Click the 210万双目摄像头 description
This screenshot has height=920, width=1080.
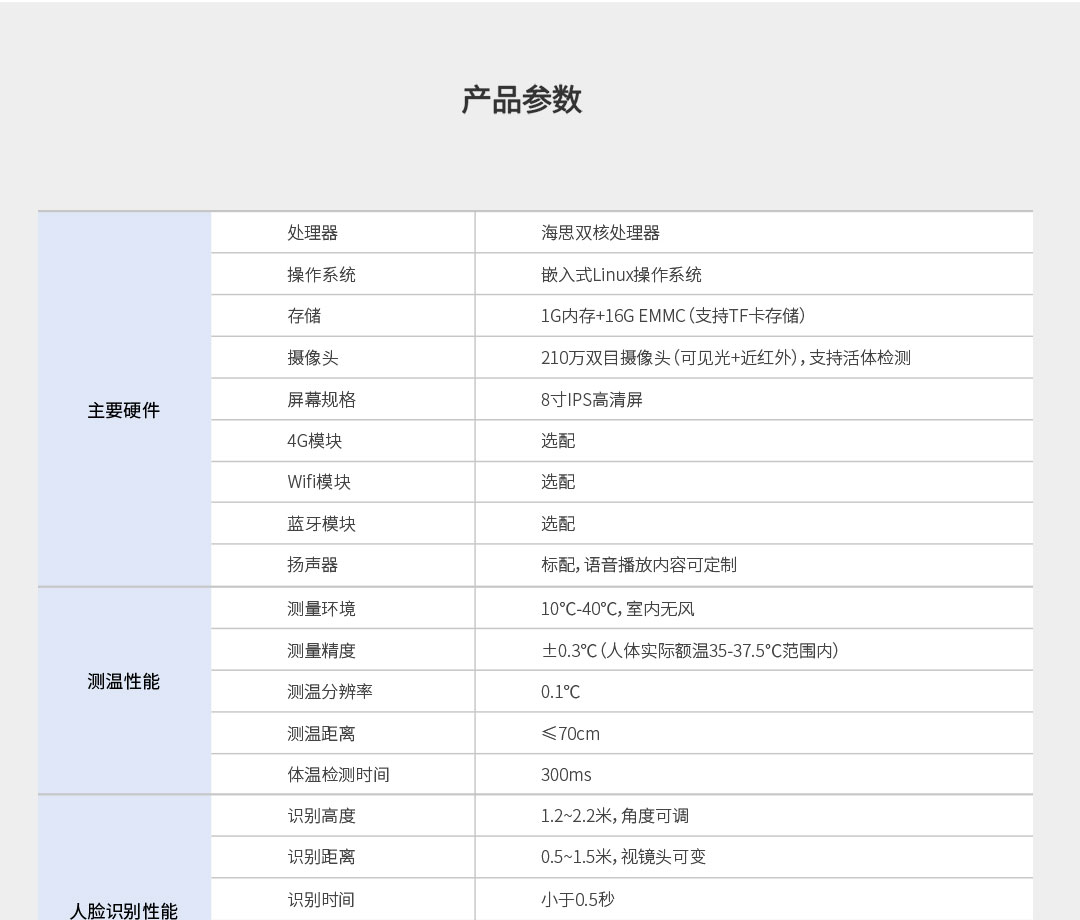click(725, 358)
